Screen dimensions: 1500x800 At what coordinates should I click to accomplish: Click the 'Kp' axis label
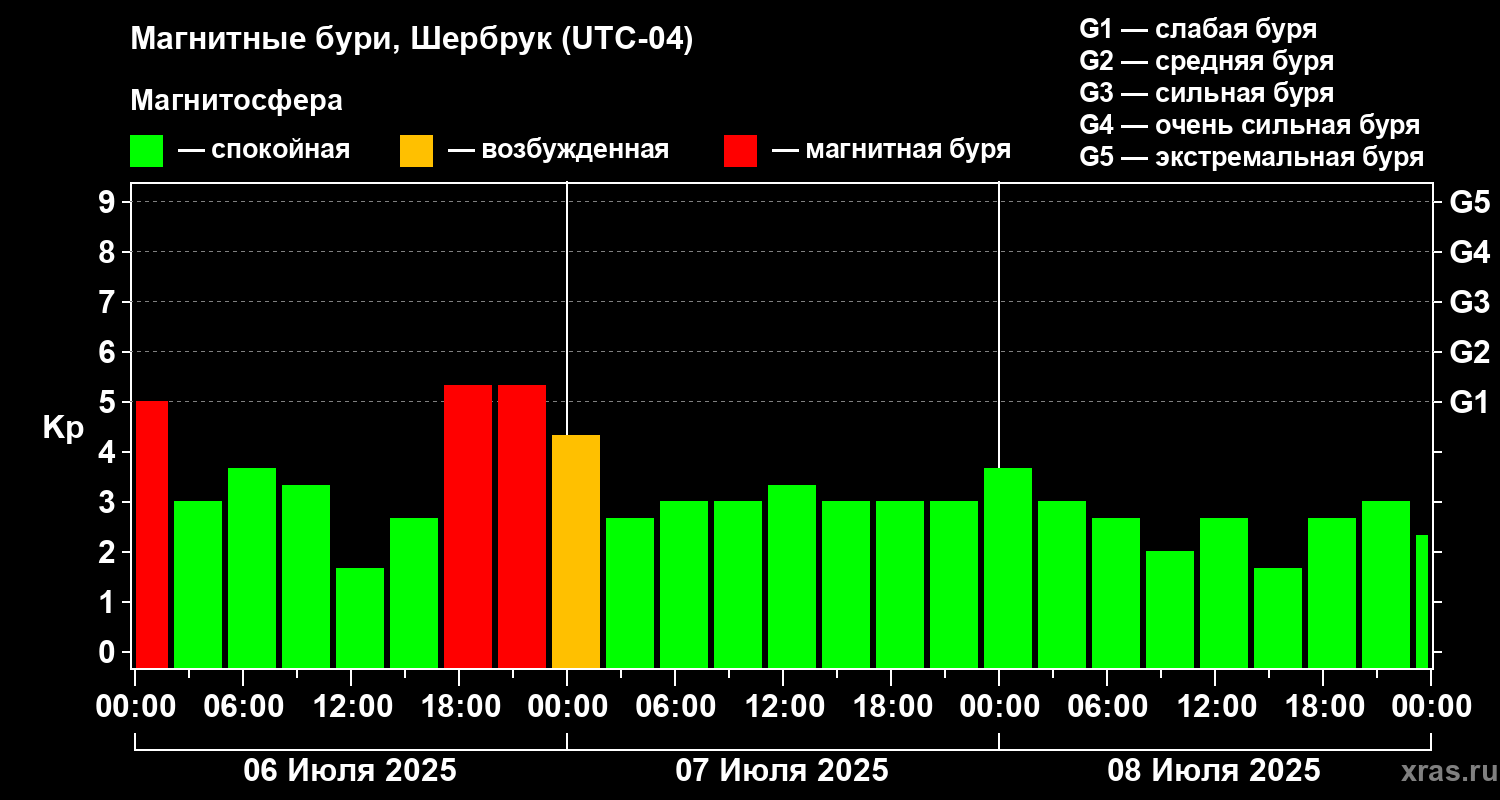62,427
